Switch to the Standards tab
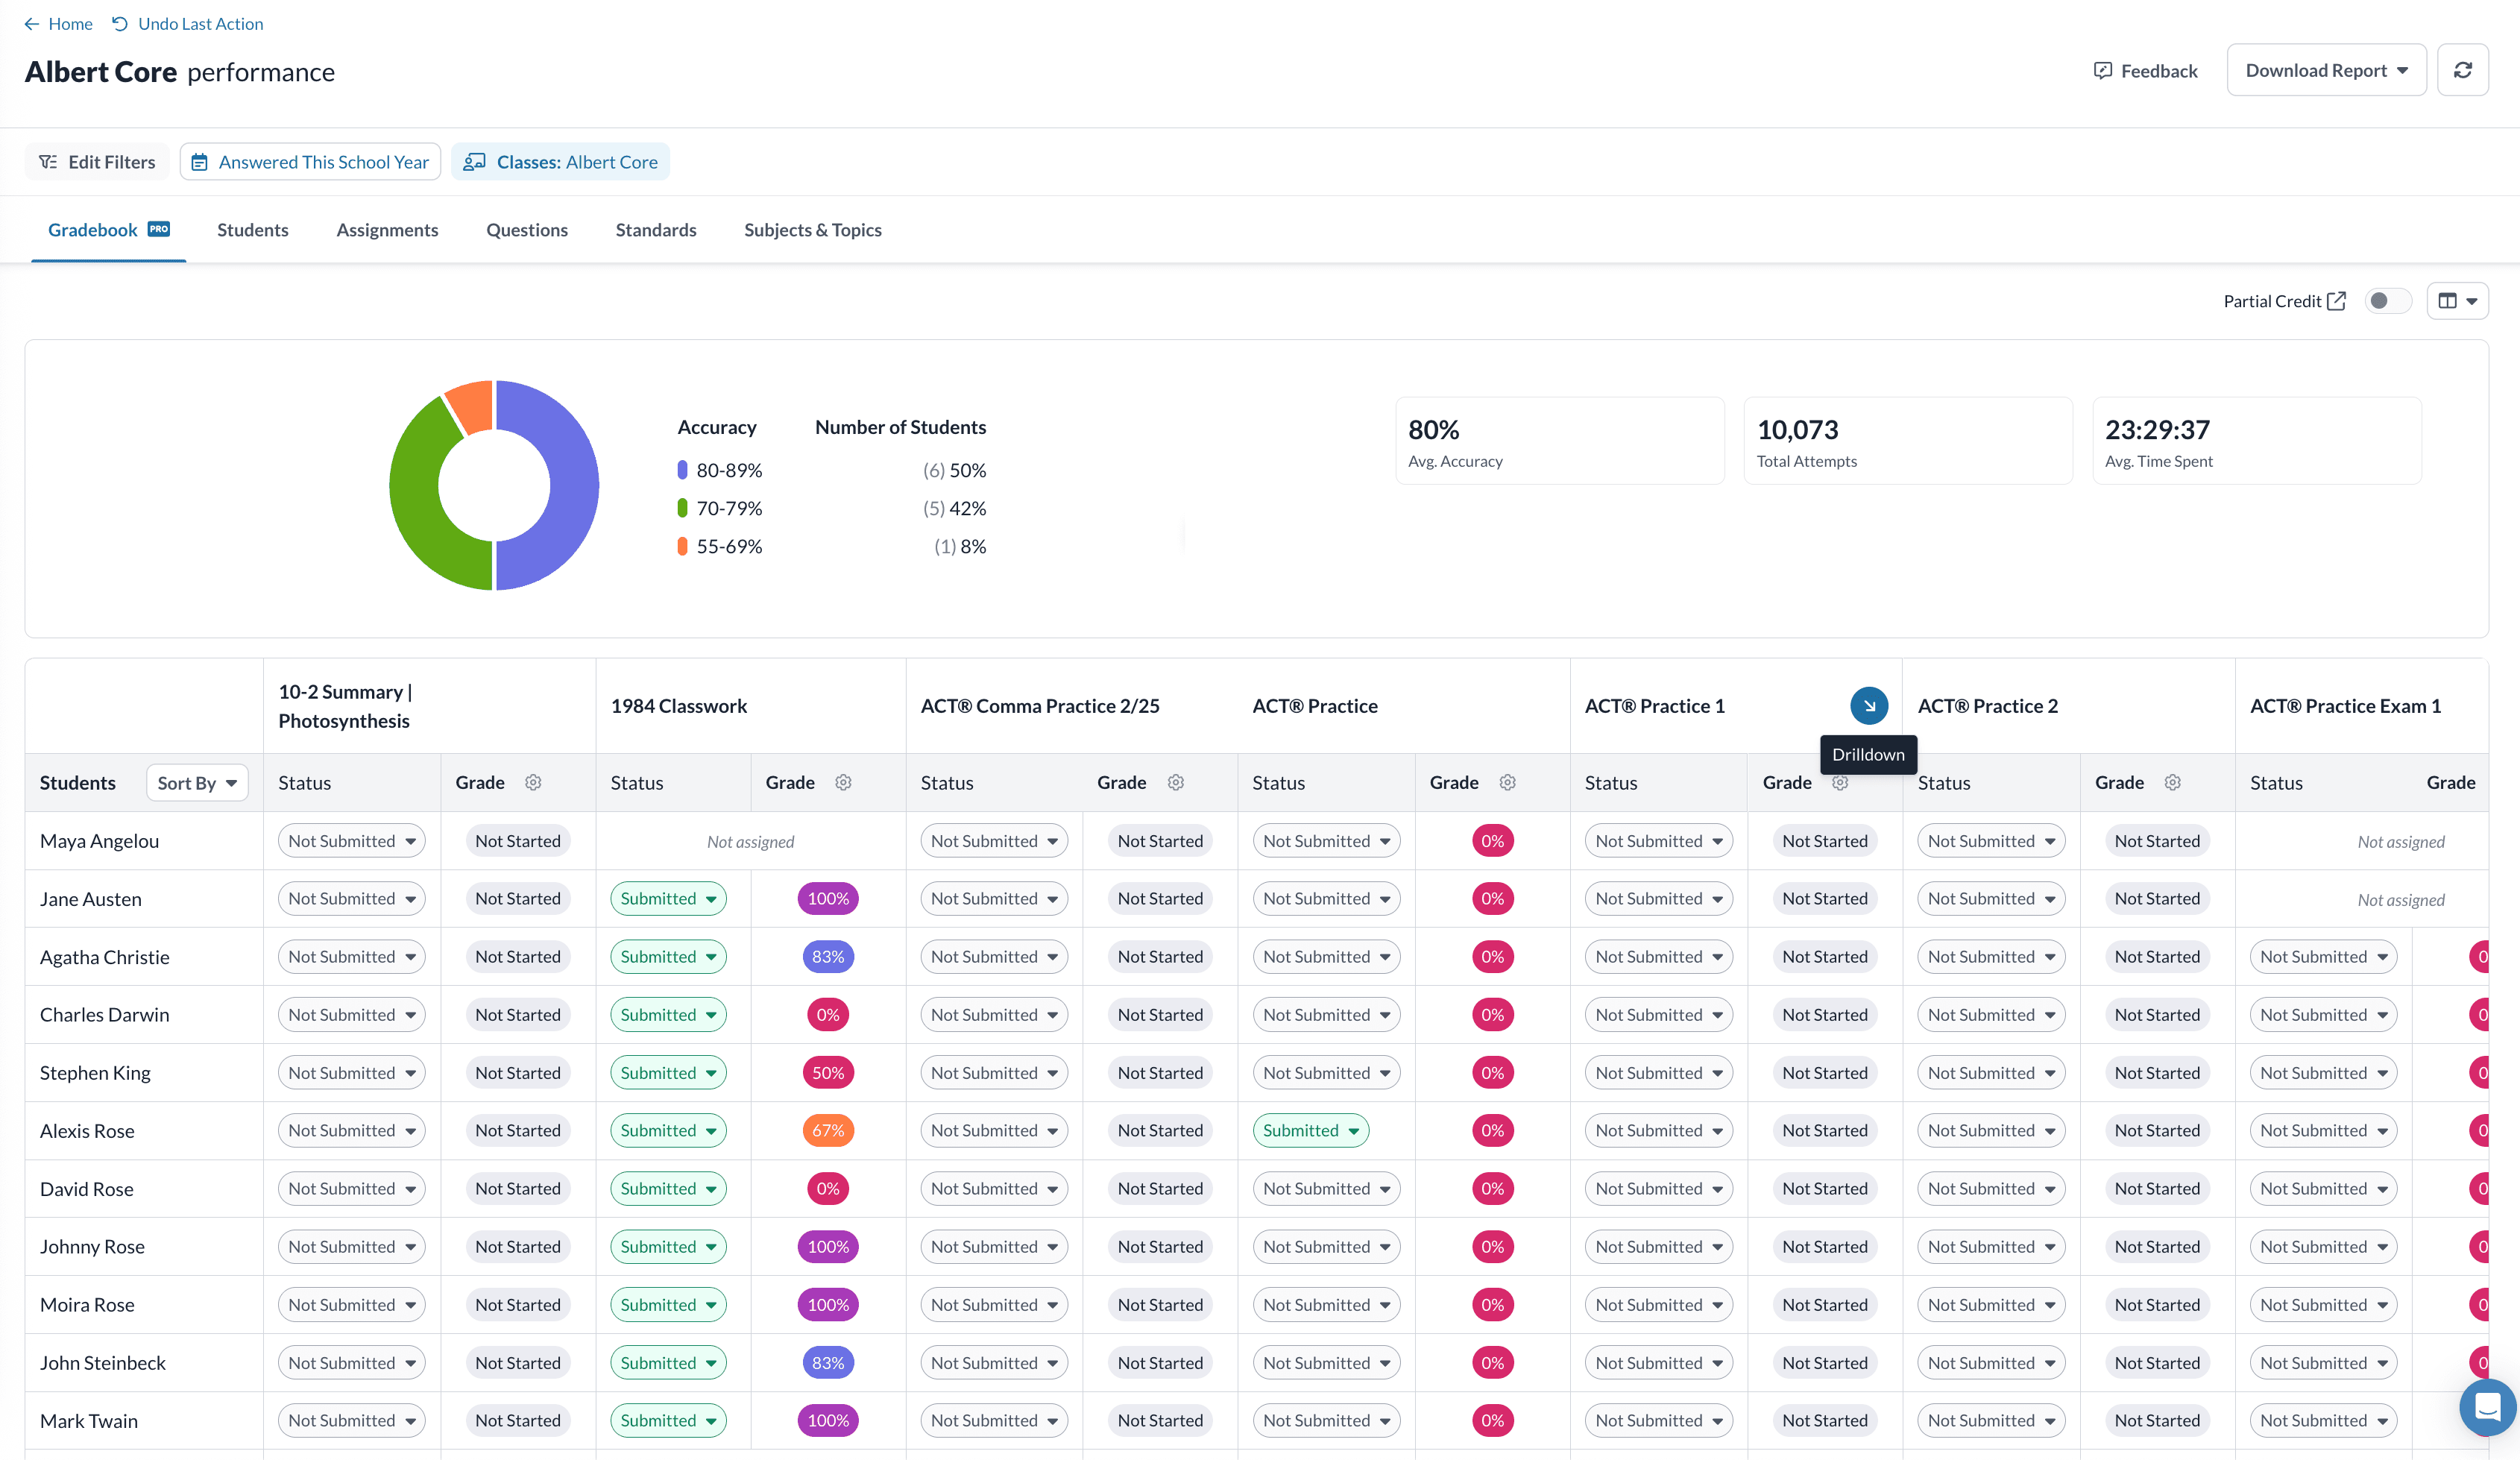2520x1460 pixels. pos(655,230)
